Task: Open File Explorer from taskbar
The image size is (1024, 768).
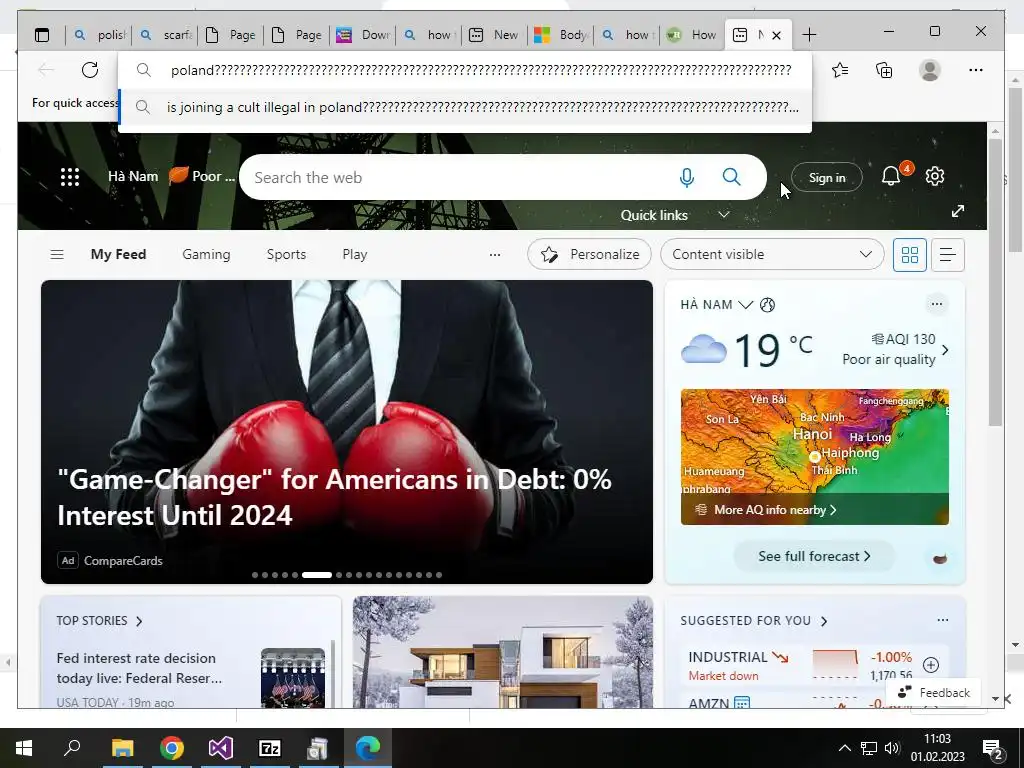Action: tap(122, 748)
